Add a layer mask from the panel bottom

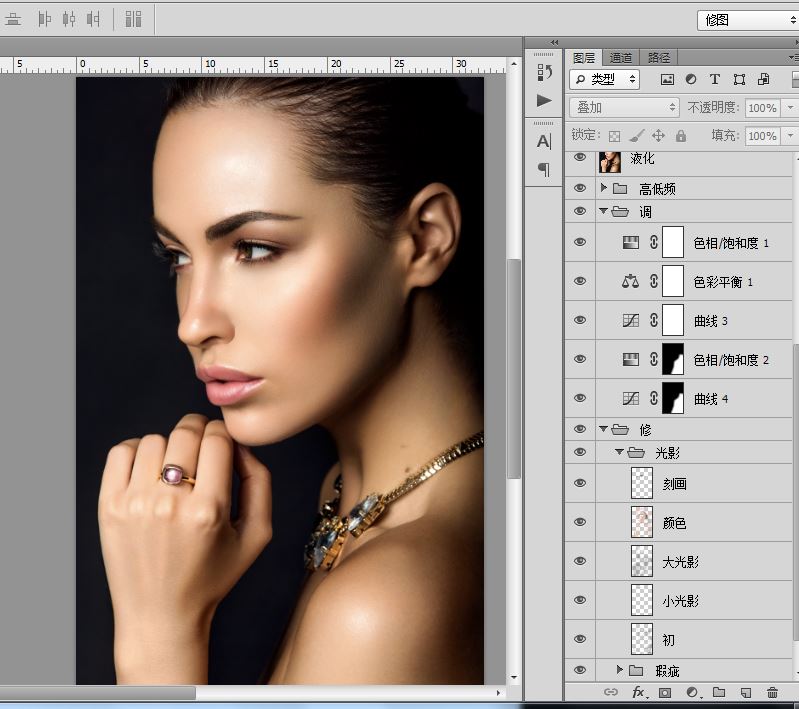point(664,692)
